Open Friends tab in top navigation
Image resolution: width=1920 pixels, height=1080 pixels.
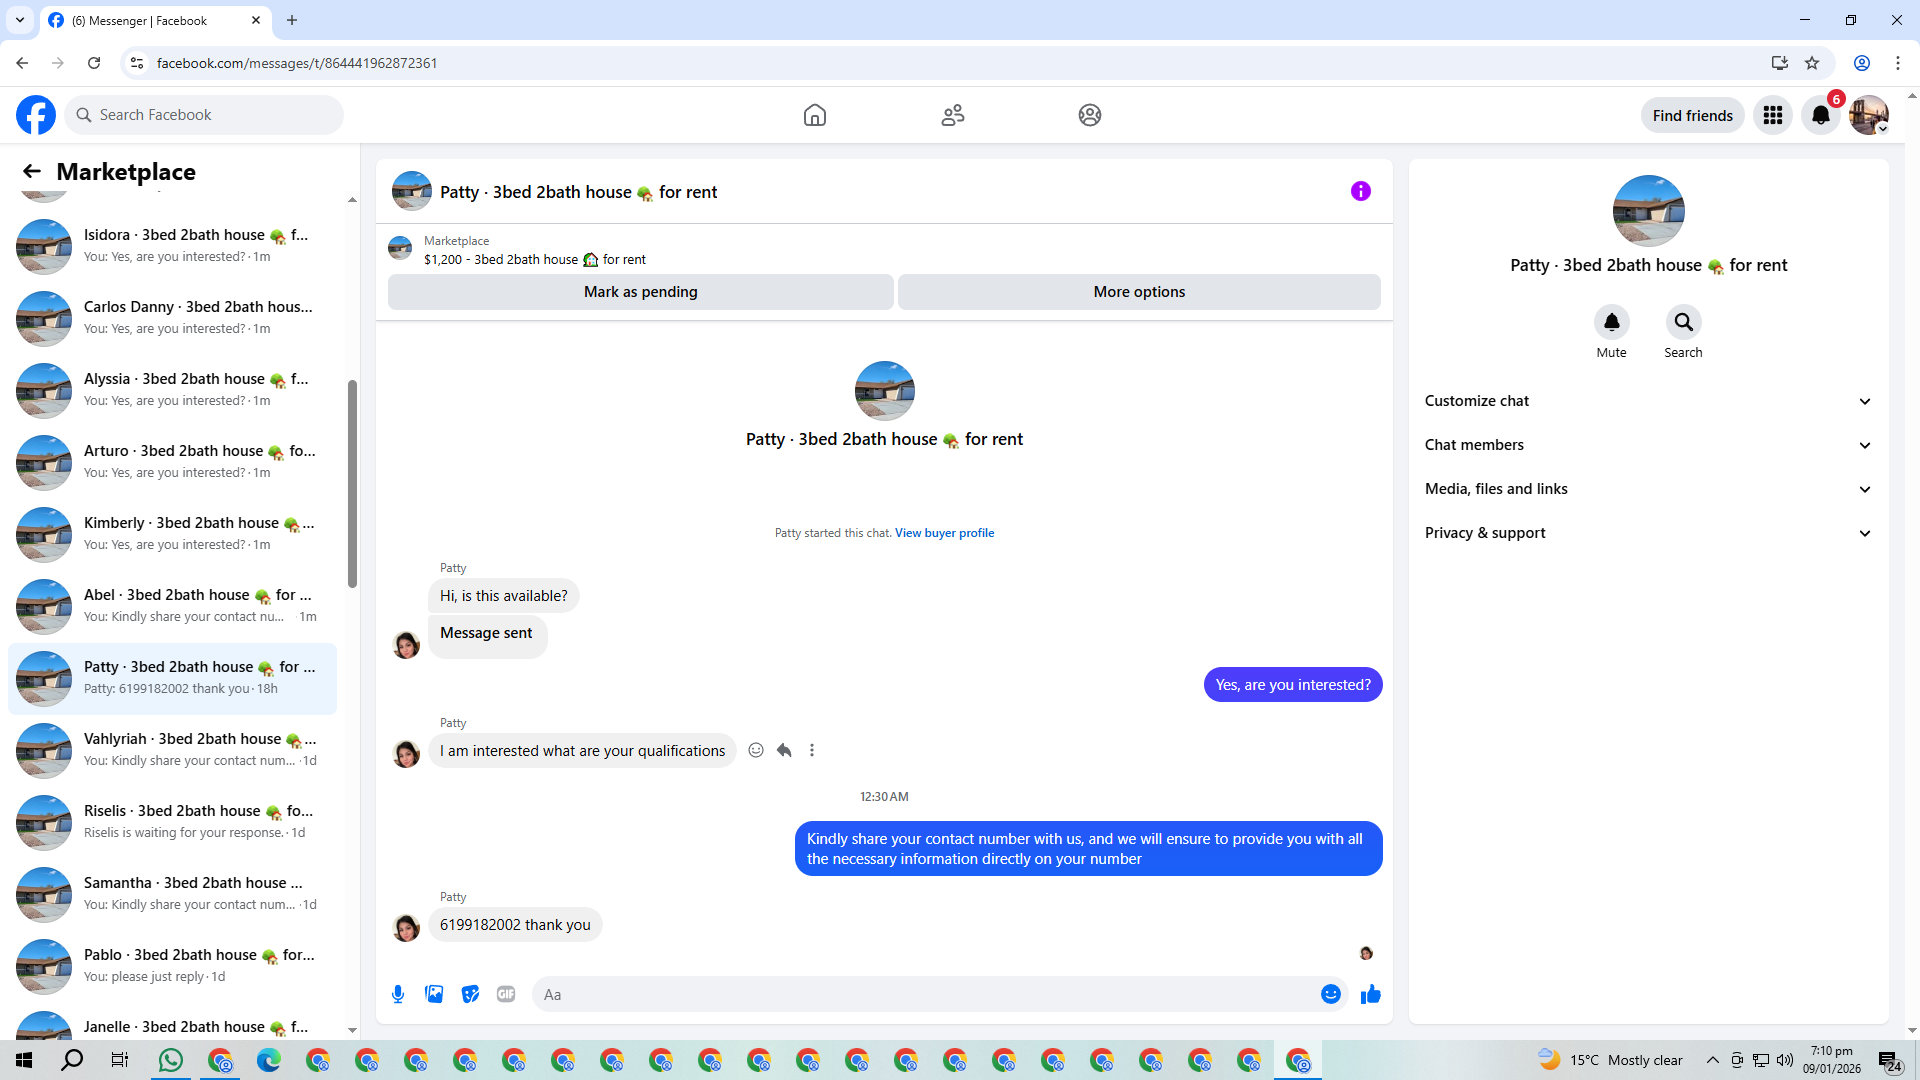[x=952, y=115]
